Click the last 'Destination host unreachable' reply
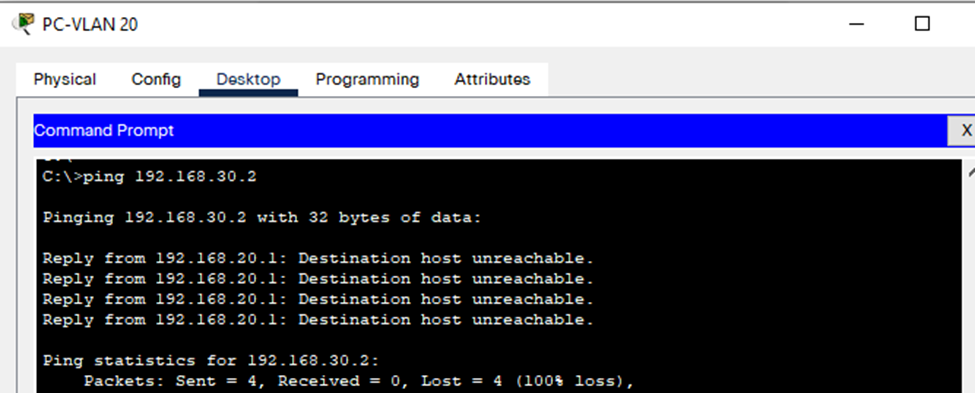Viewport: 975px width, 393px height. point(318,320)
